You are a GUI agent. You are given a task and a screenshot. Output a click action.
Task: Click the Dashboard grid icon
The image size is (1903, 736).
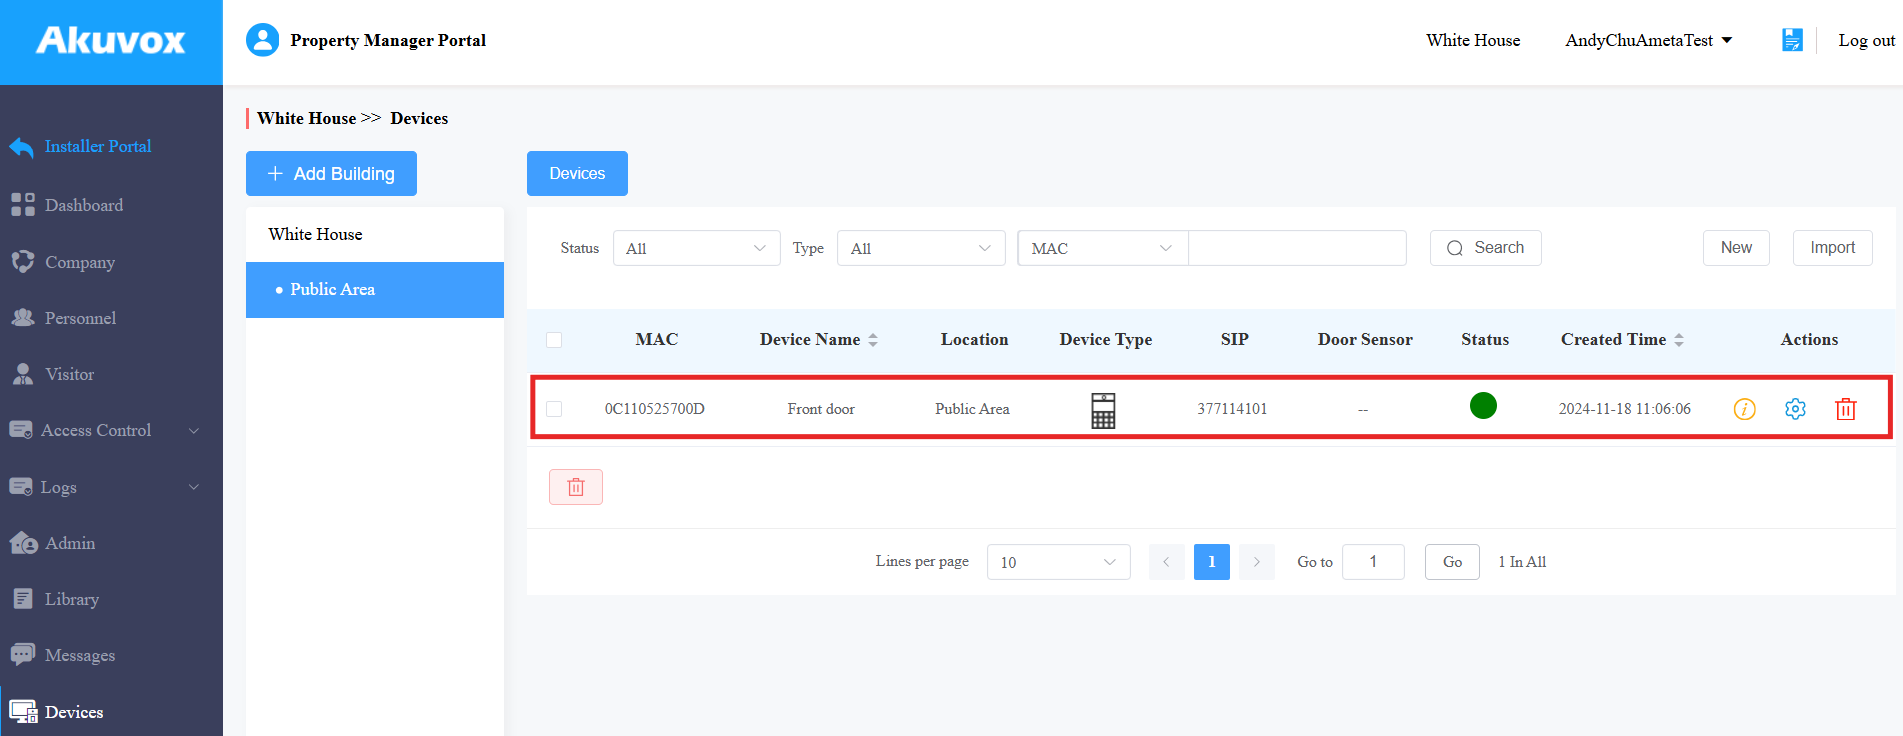point(22,205)
